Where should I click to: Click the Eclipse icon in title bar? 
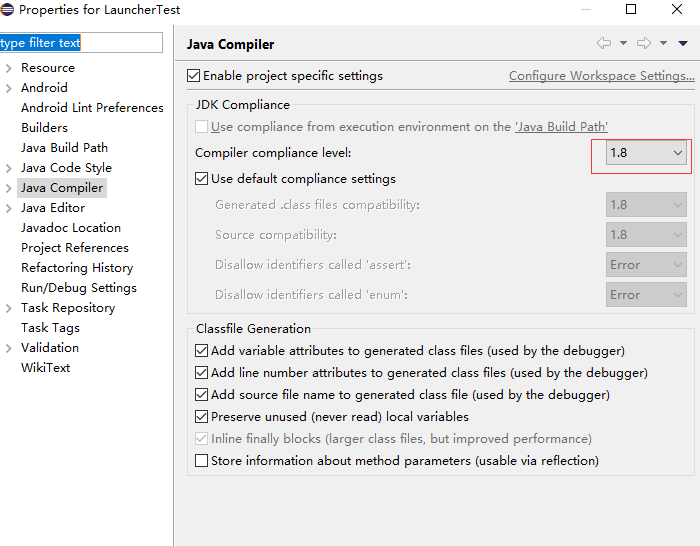[x=8, y=10]
